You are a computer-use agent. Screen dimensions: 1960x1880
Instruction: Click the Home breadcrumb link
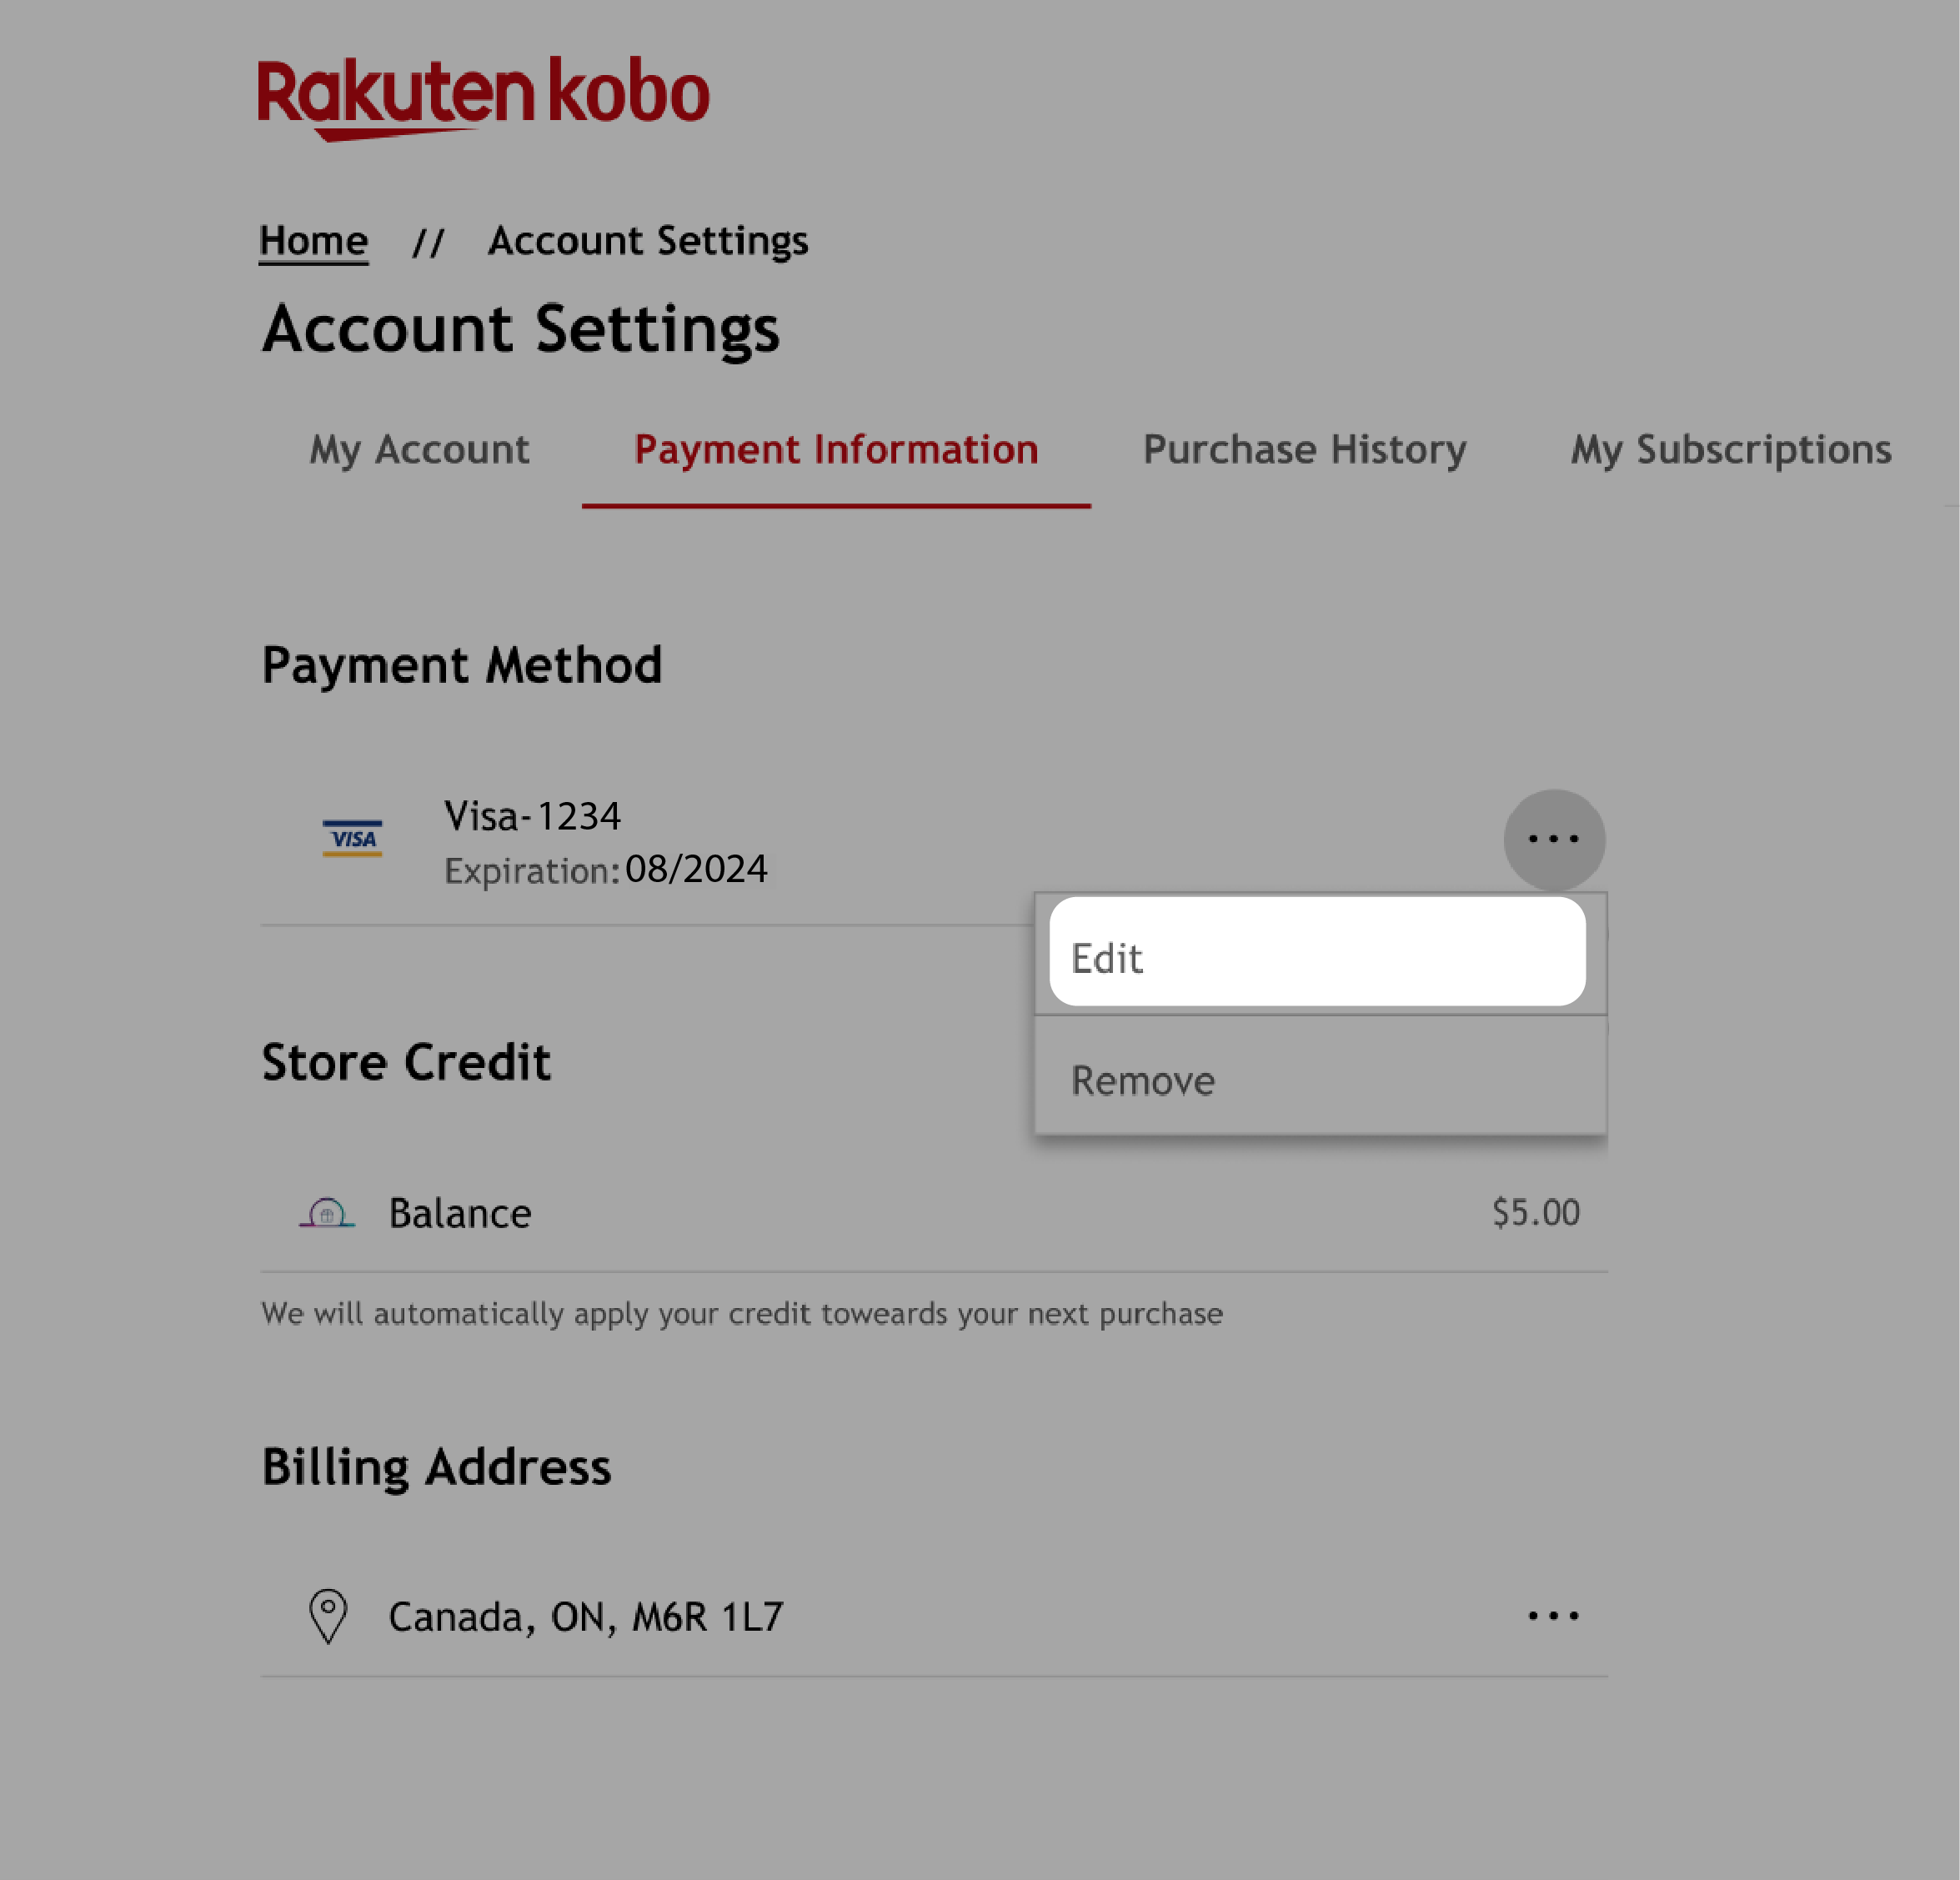click(x=313, y=242)
